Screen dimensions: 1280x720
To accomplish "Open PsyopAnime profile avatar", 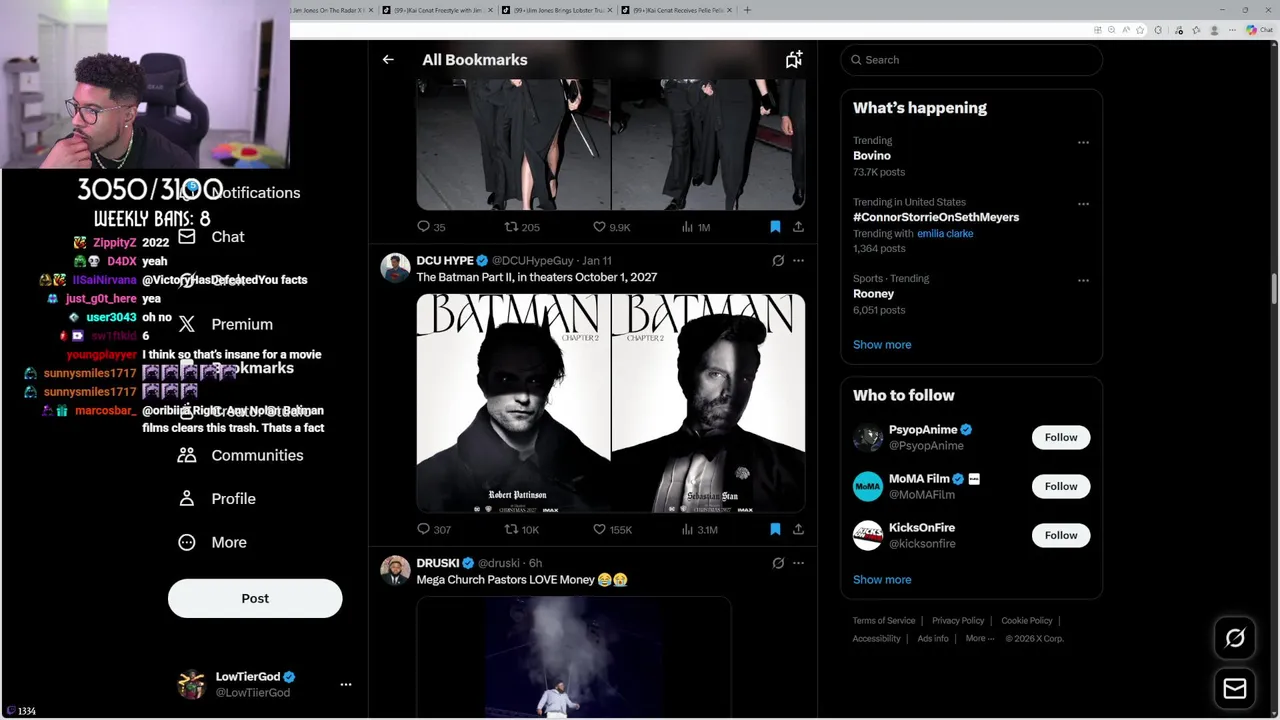I will [x=868, y=437].
